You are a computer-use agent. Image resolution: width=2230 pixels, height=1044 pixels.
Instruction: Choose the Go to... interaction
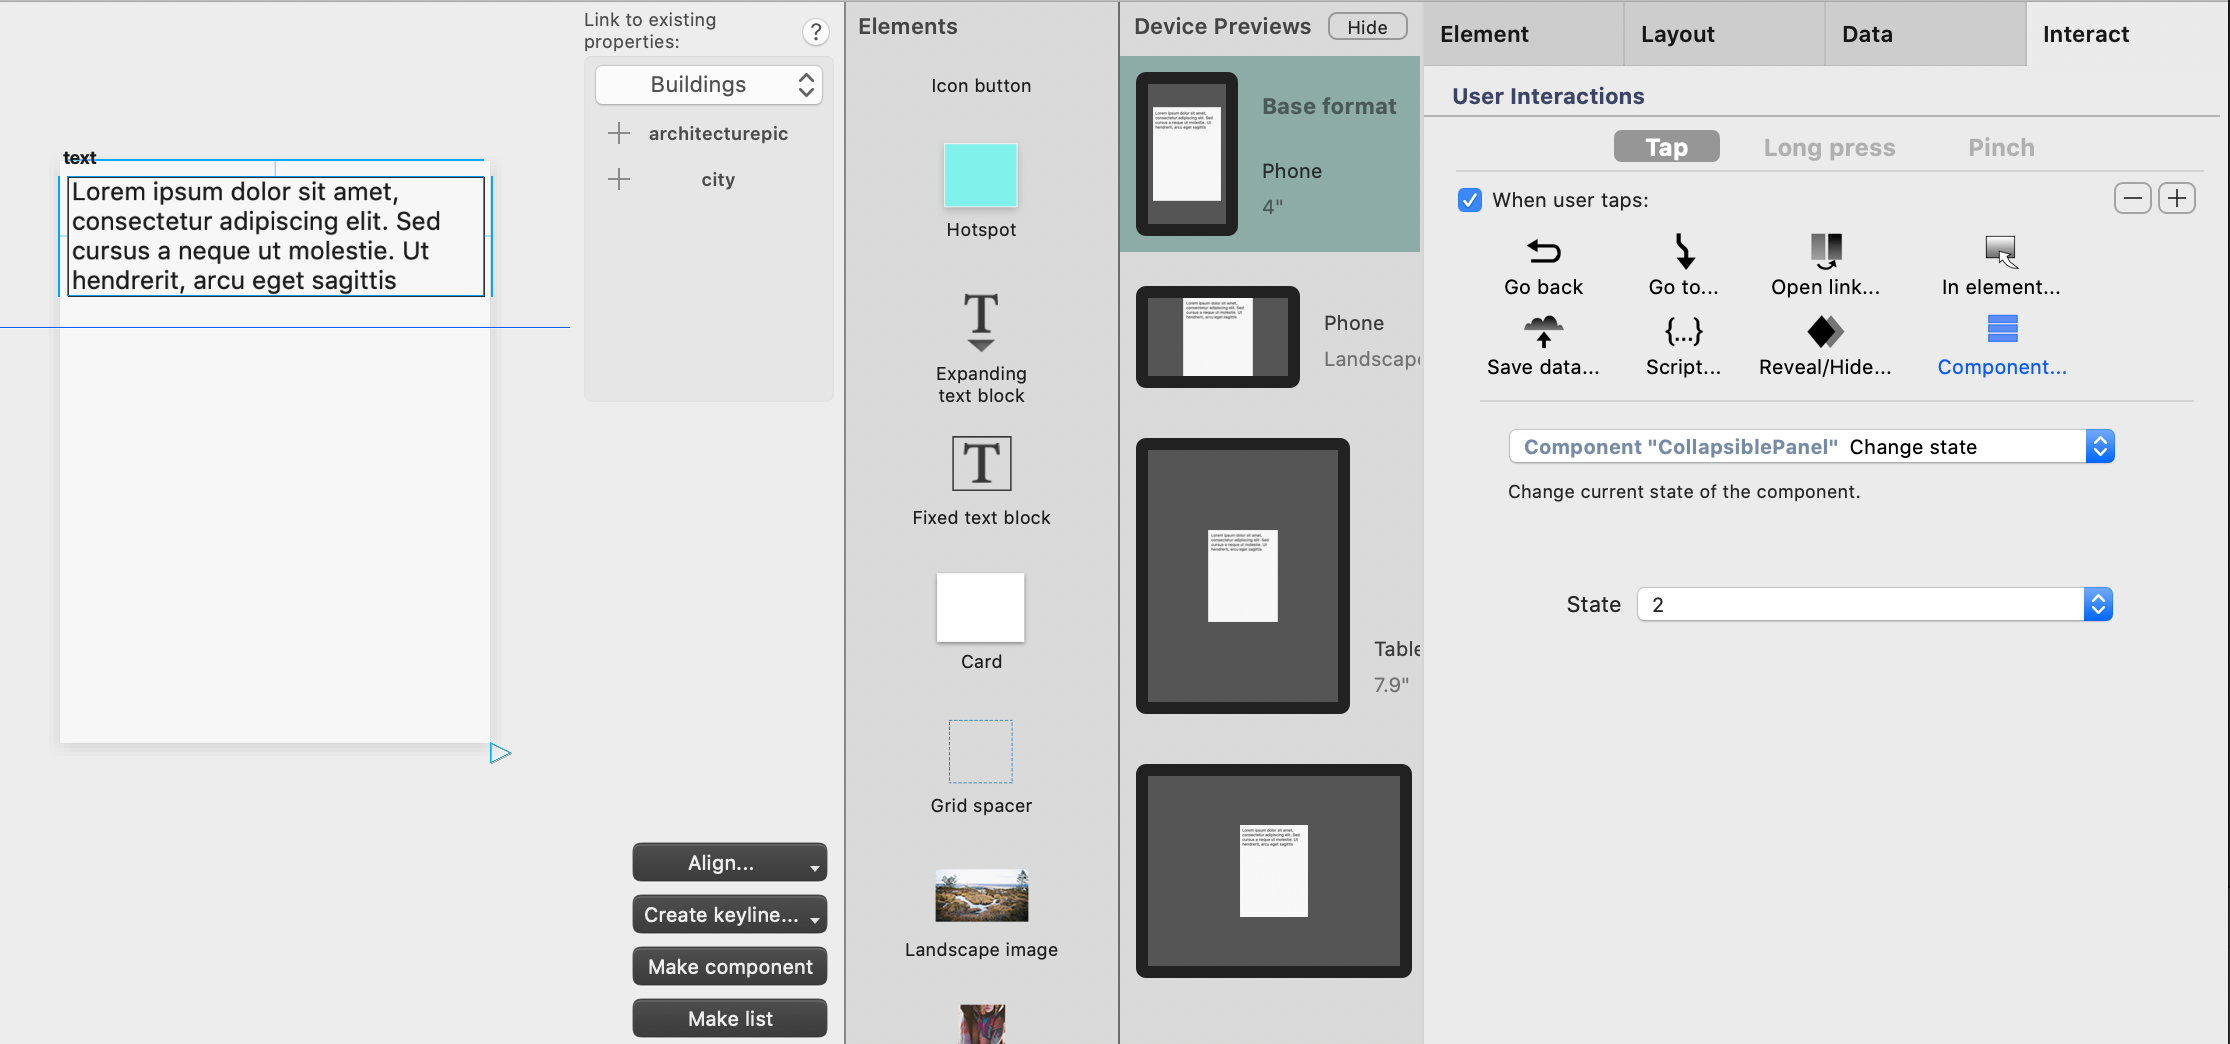[1684, 252]
